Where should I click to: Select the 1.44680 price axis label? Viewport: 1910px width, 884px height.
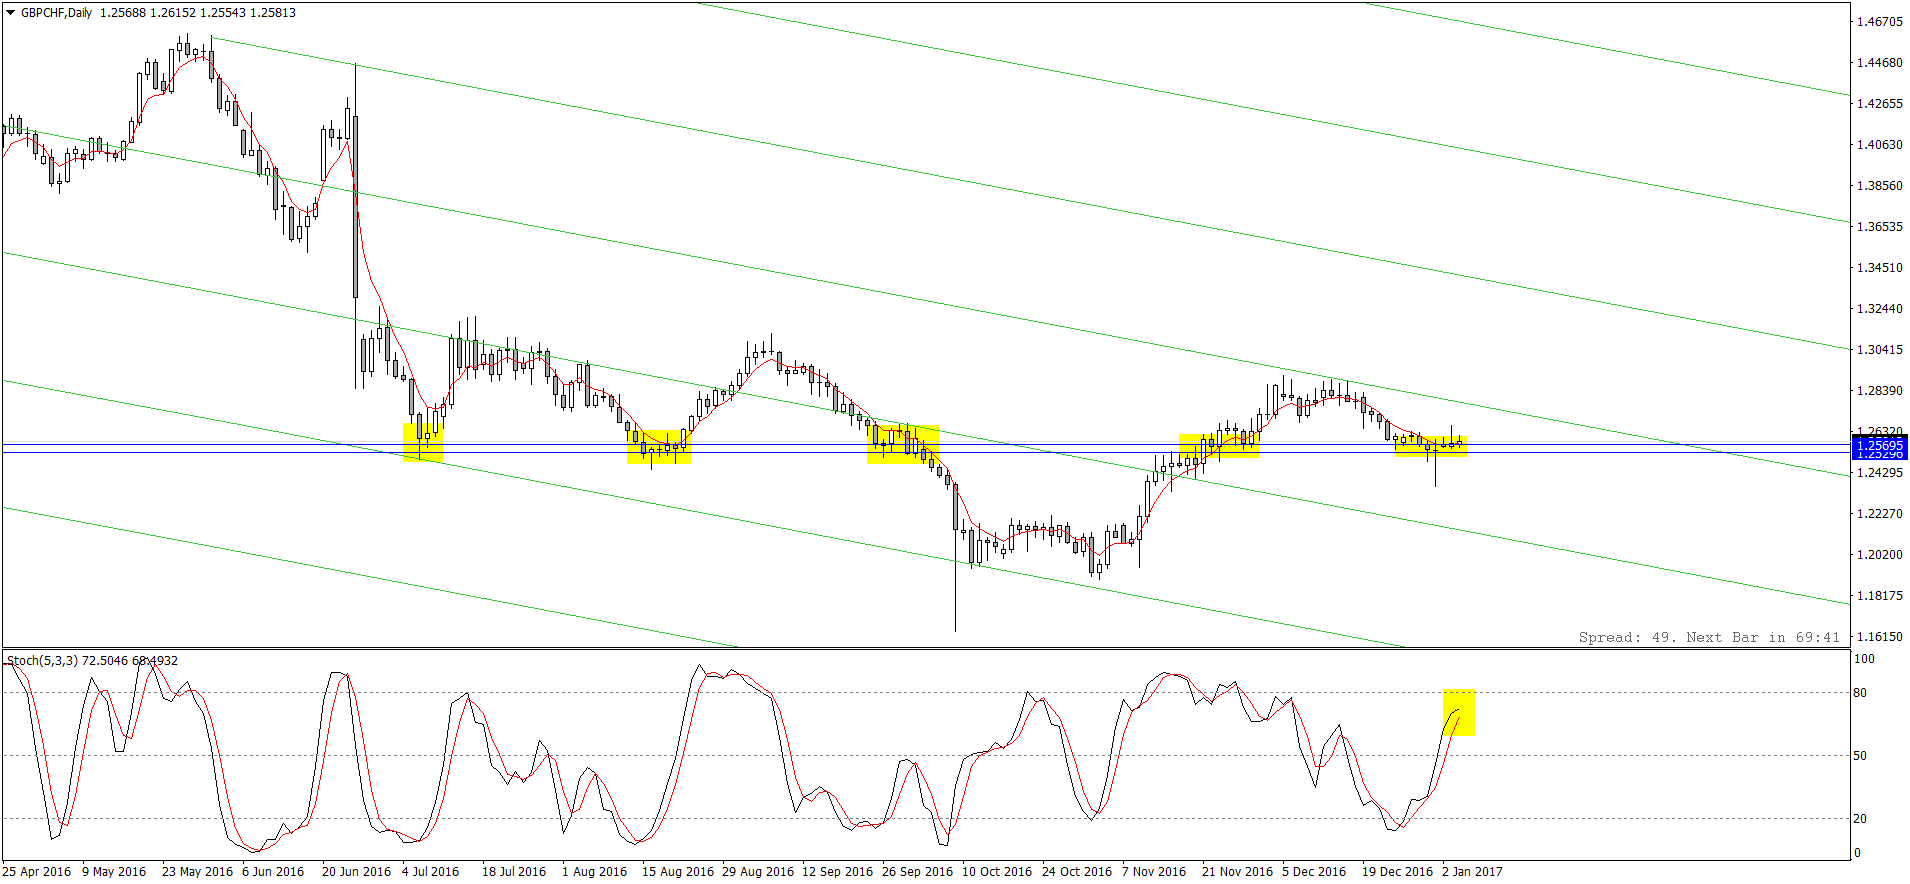point(1879,62)
